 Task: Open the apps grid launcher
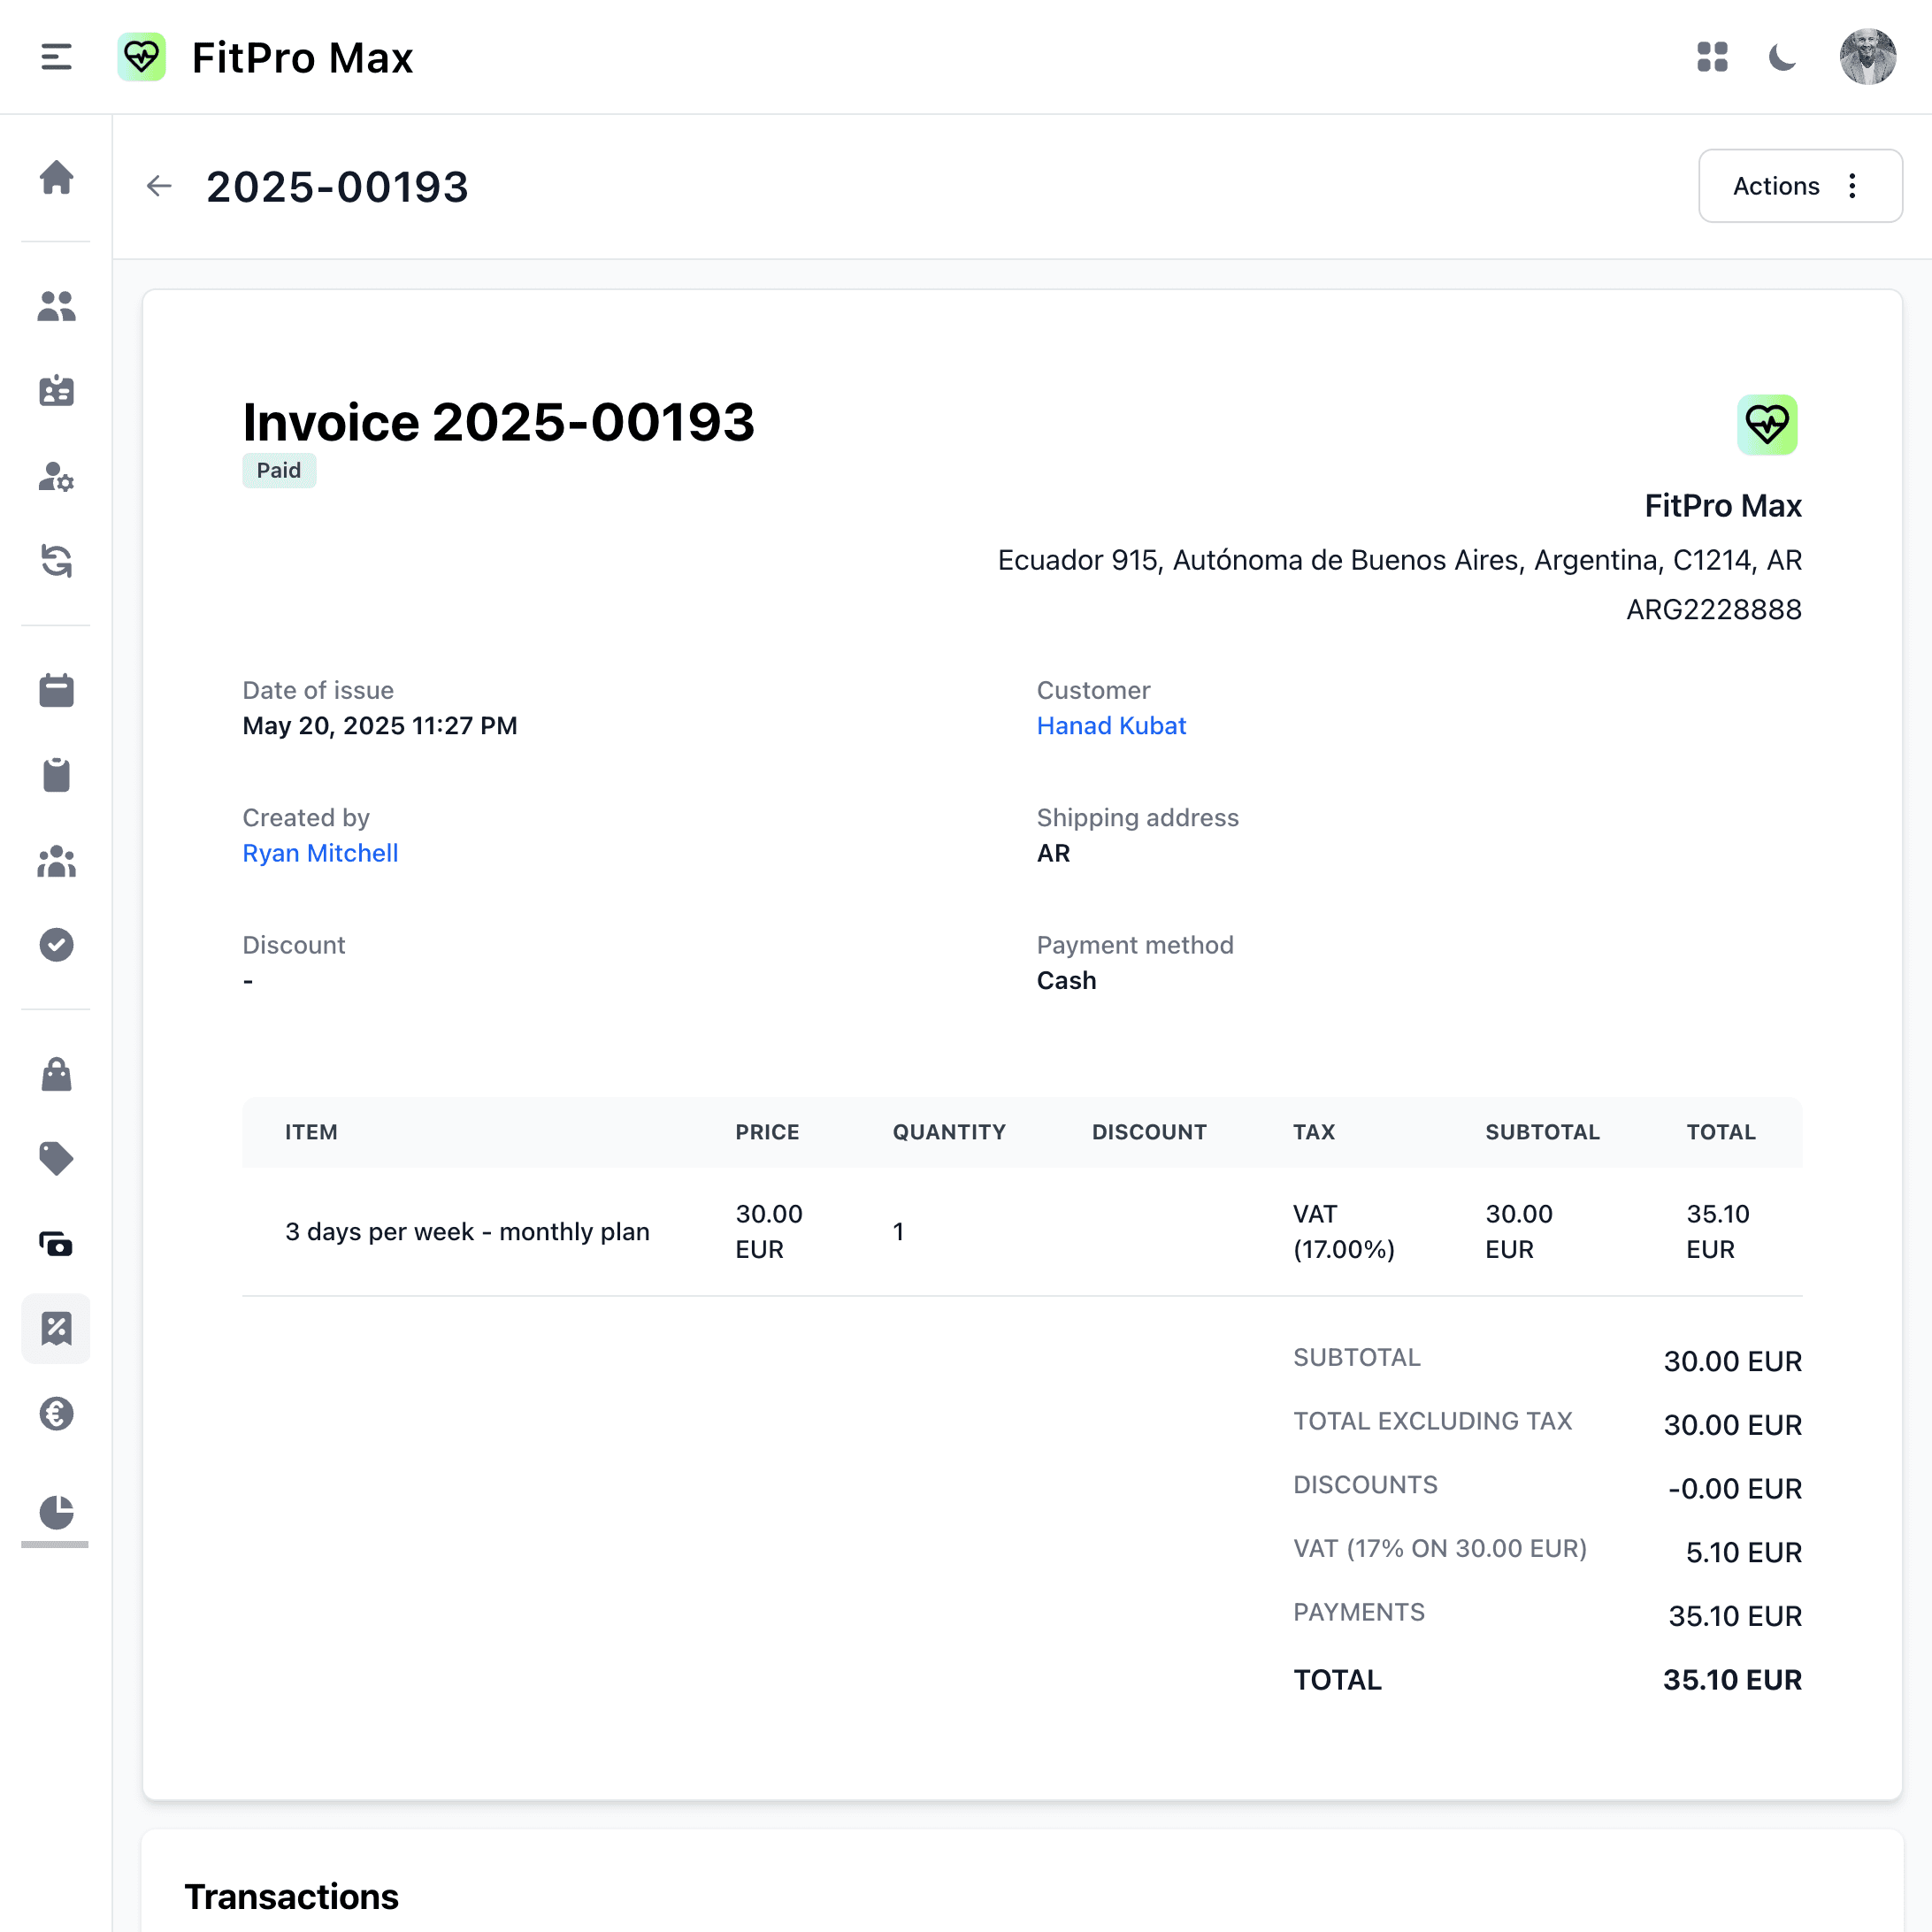[1713, 57]
